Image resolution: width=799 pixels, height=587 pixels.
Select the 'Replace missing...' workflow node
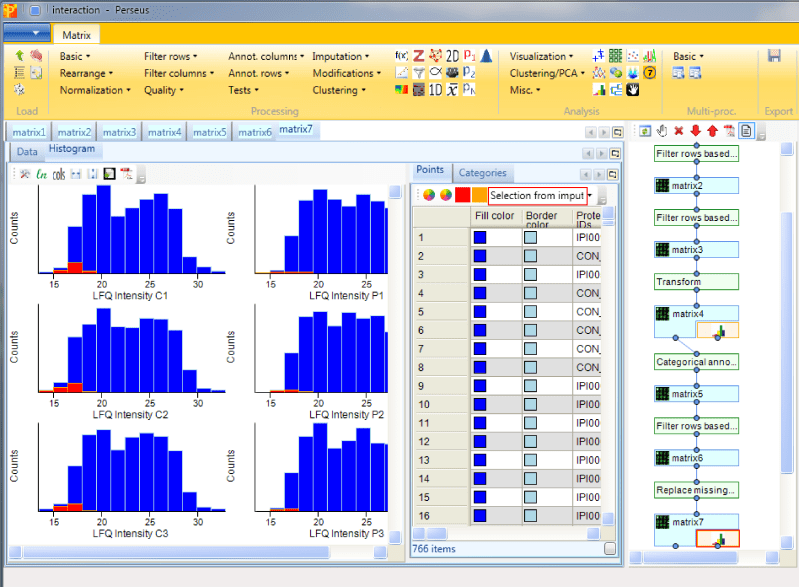696,490
